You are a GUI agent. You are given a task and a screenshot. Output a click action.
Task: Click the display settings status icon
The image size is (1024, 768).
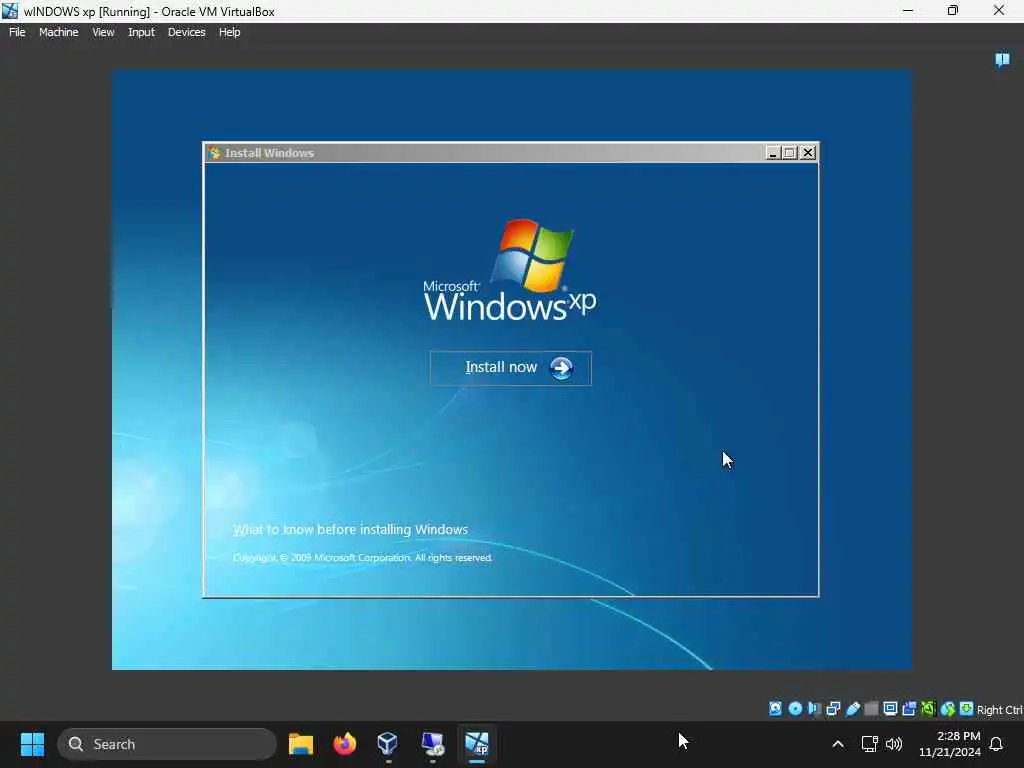click(890, 709)
